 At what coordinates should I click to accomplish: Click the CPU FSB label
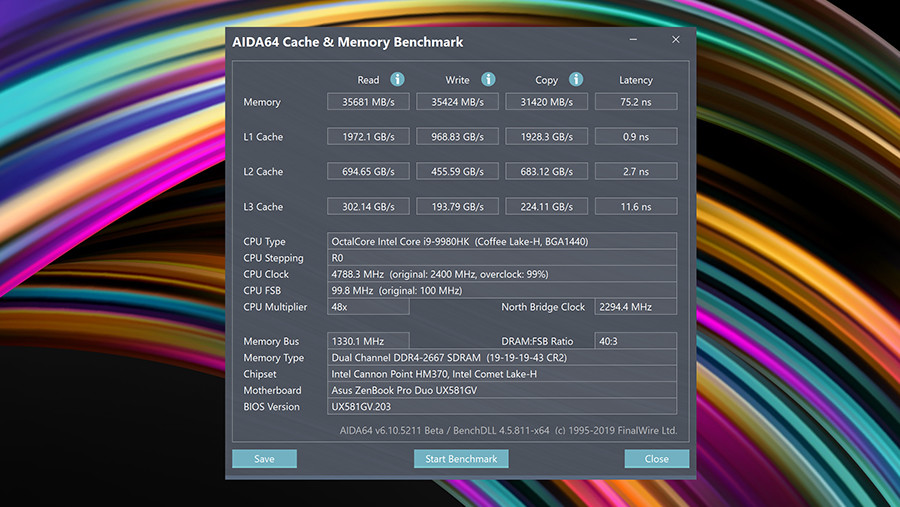(x=262, y=291)
